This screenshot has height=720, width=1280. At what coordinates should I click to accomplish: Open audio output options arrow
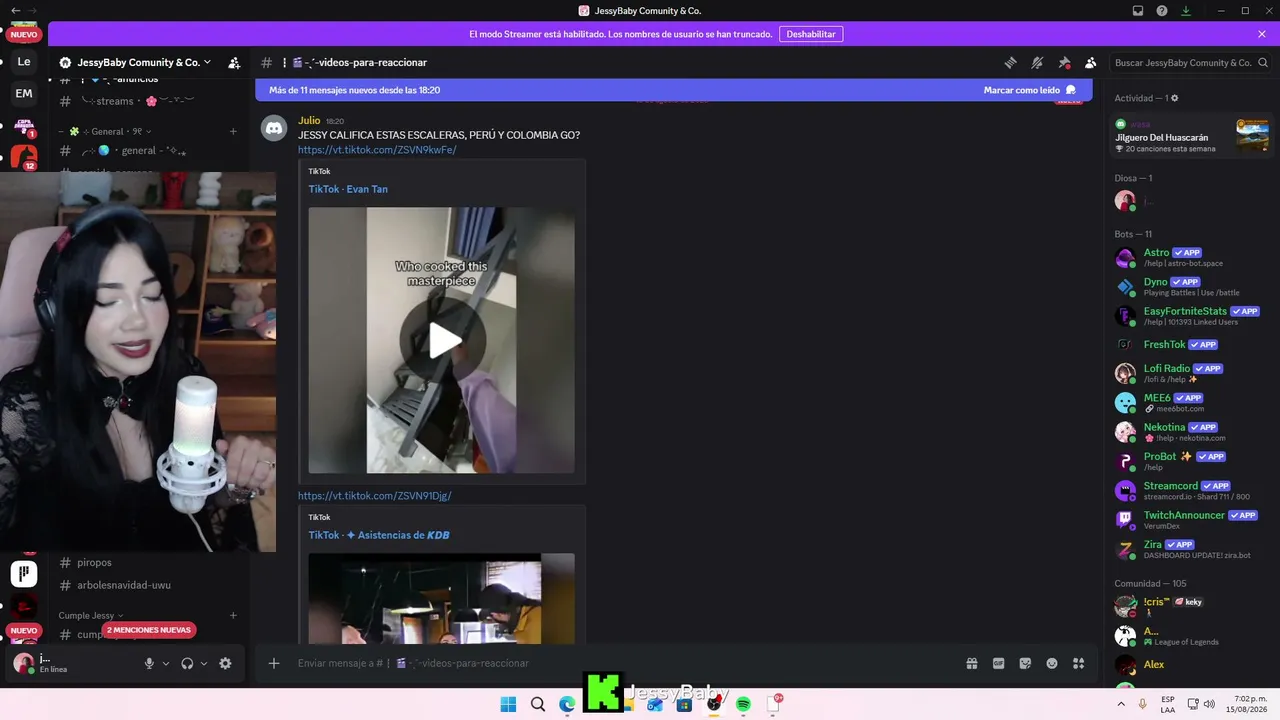pyautogui.click(x=204, y=663)
